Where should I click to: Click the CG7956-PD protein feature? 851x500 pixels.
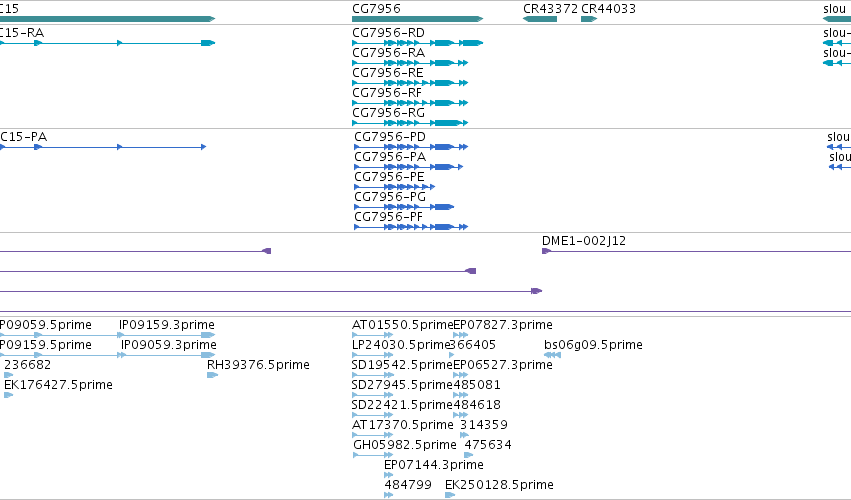(411, 147)
